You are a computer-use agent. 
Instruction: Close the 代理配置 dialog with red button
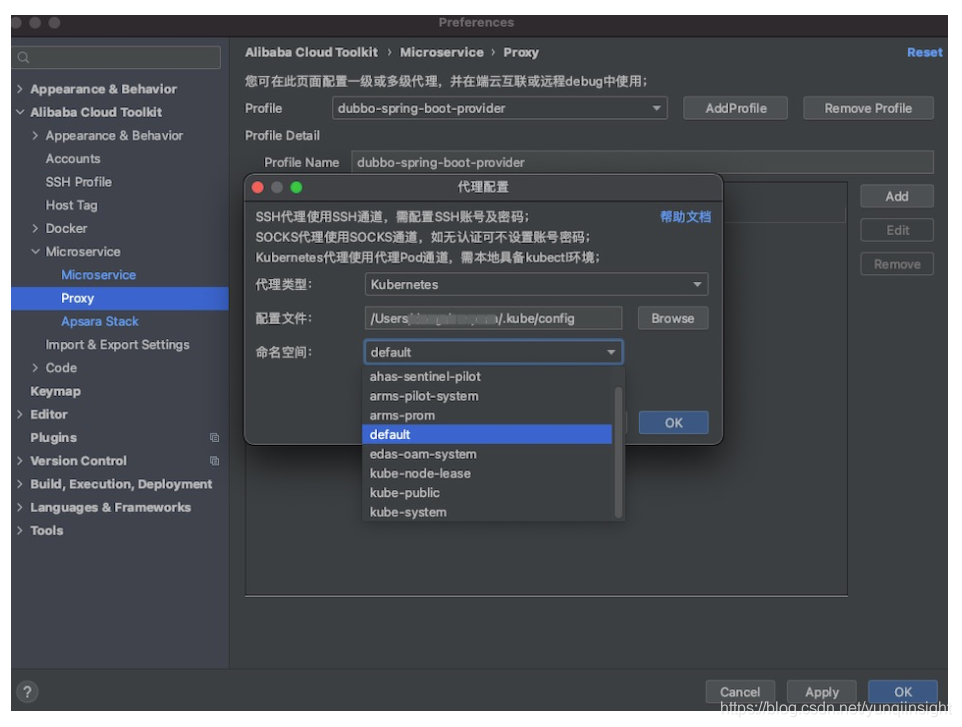(258, 188)
